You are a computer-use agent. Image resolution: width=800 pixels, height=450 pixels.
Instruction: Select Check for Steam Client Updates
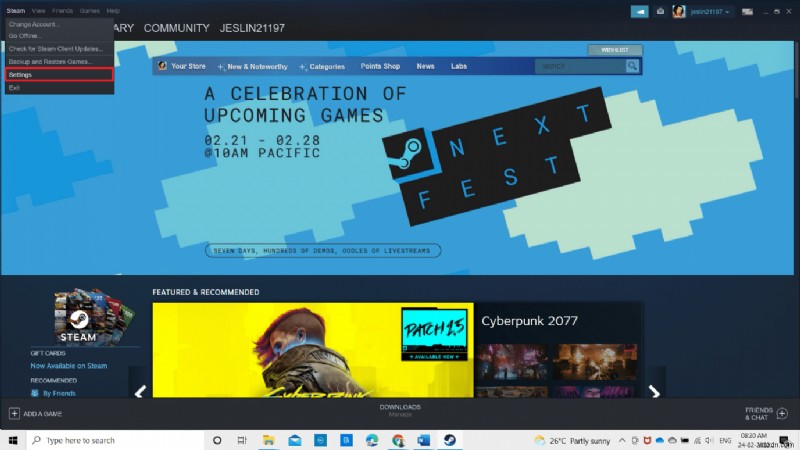(59, 49)
